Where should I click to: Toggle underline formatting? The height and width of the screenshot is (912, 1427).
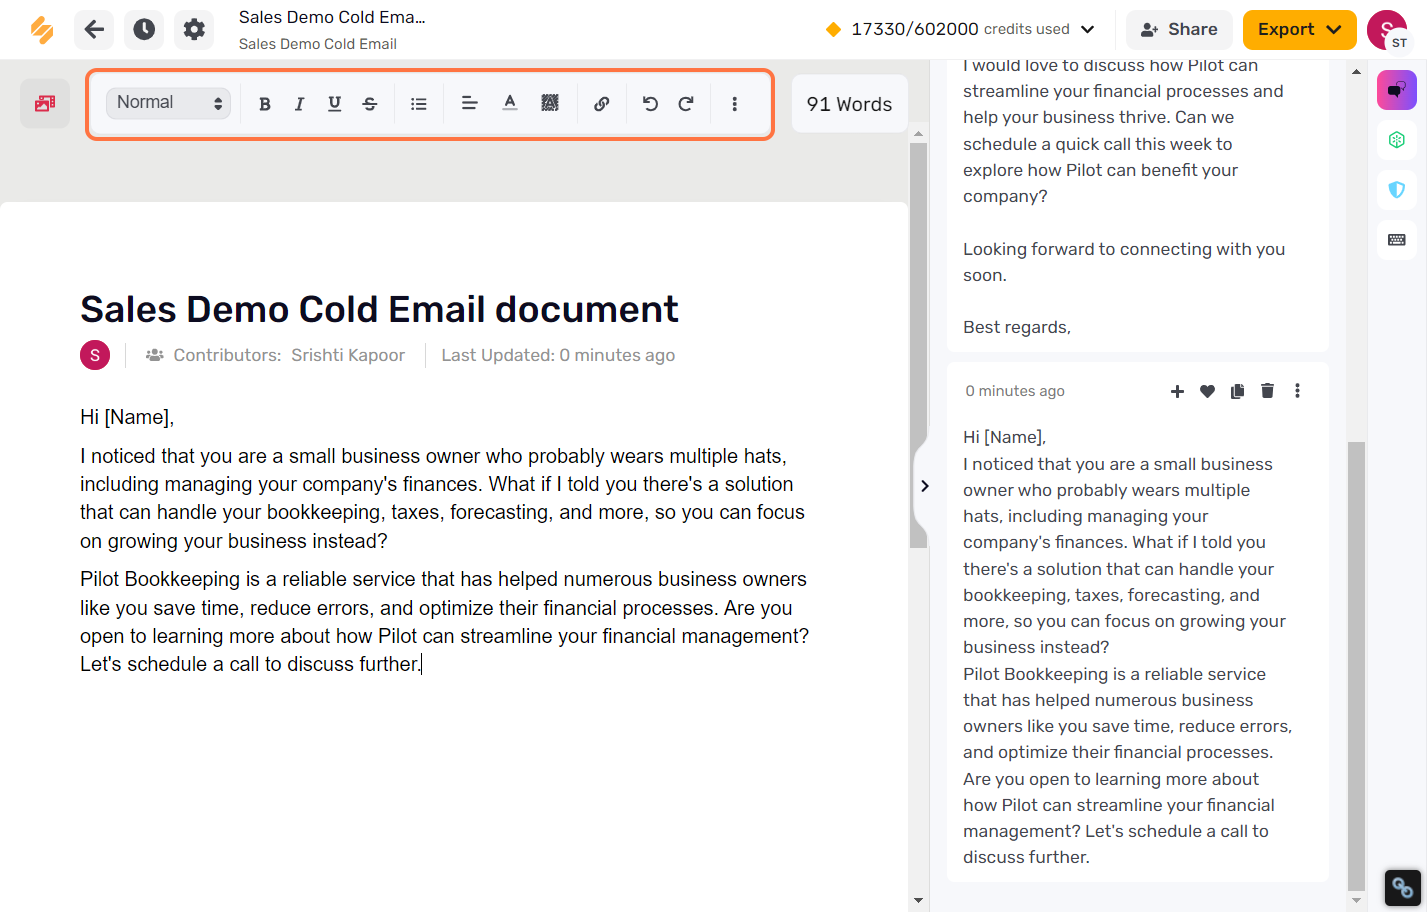(334, 103)
